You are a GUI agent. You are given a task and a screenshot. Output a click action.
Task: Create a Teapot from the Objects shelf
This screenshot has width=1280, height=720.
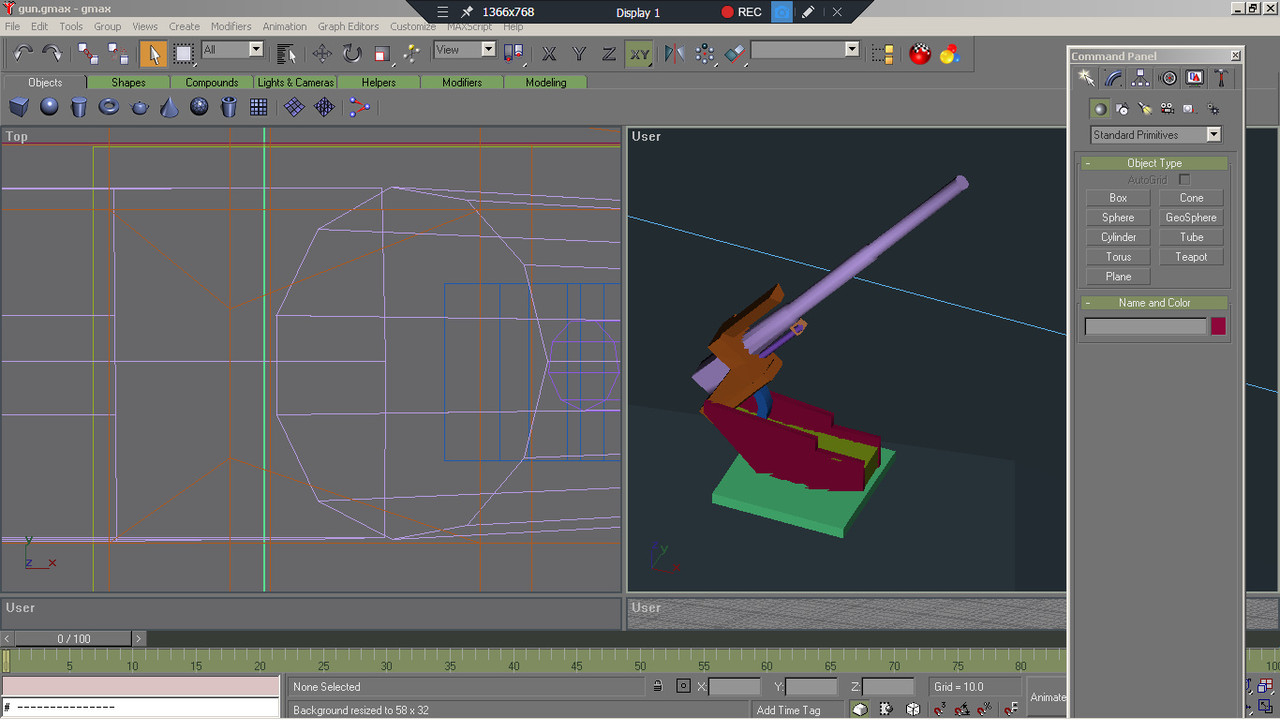(x=139, y=107)
